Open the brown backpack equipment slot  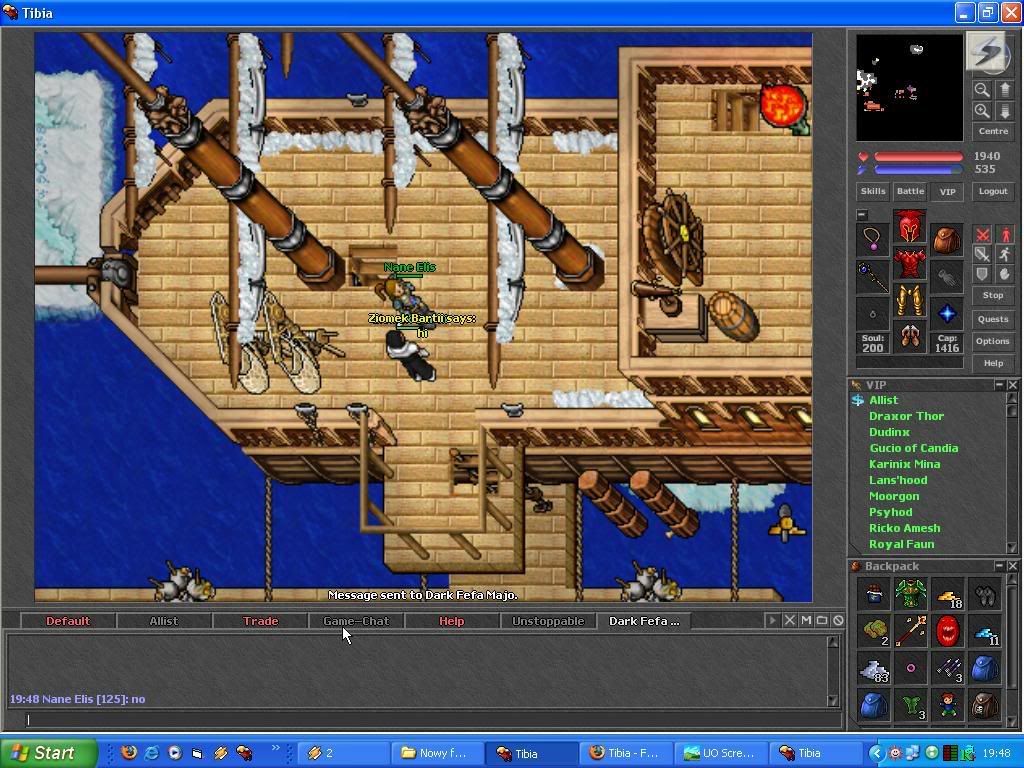coord(947,240)
